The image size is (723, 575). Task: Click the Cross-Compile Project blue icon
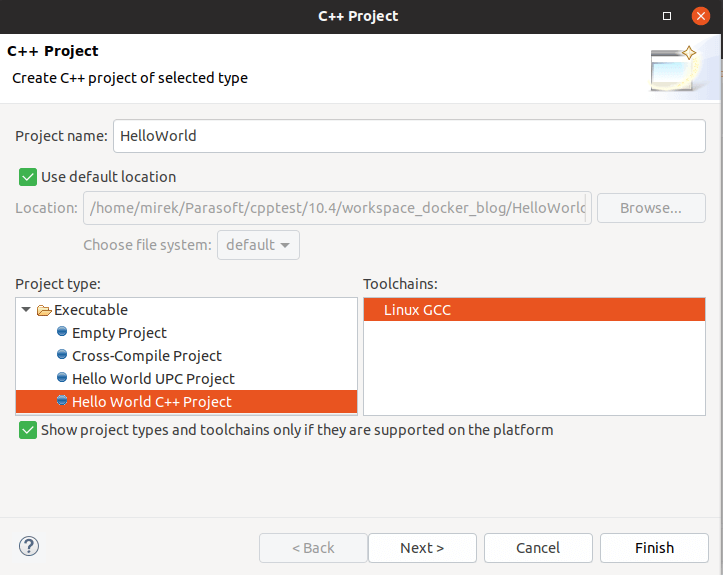click(62, 355)
